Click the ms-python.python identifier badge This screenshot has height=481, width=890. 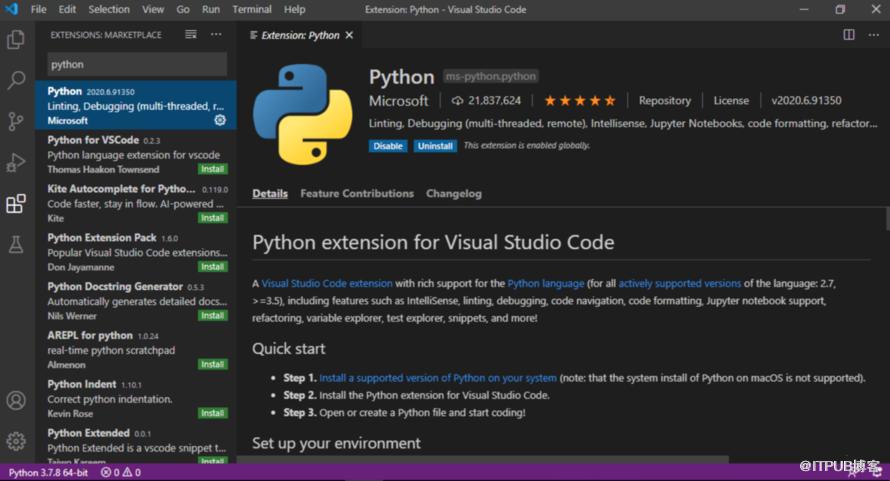(x=490, y=76)
